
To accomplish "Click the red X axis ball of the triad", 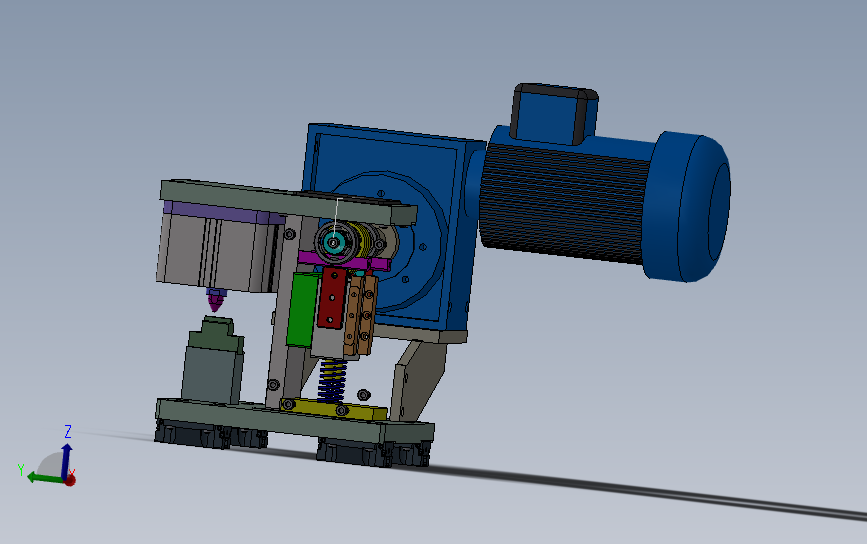I will click(70, 480).
